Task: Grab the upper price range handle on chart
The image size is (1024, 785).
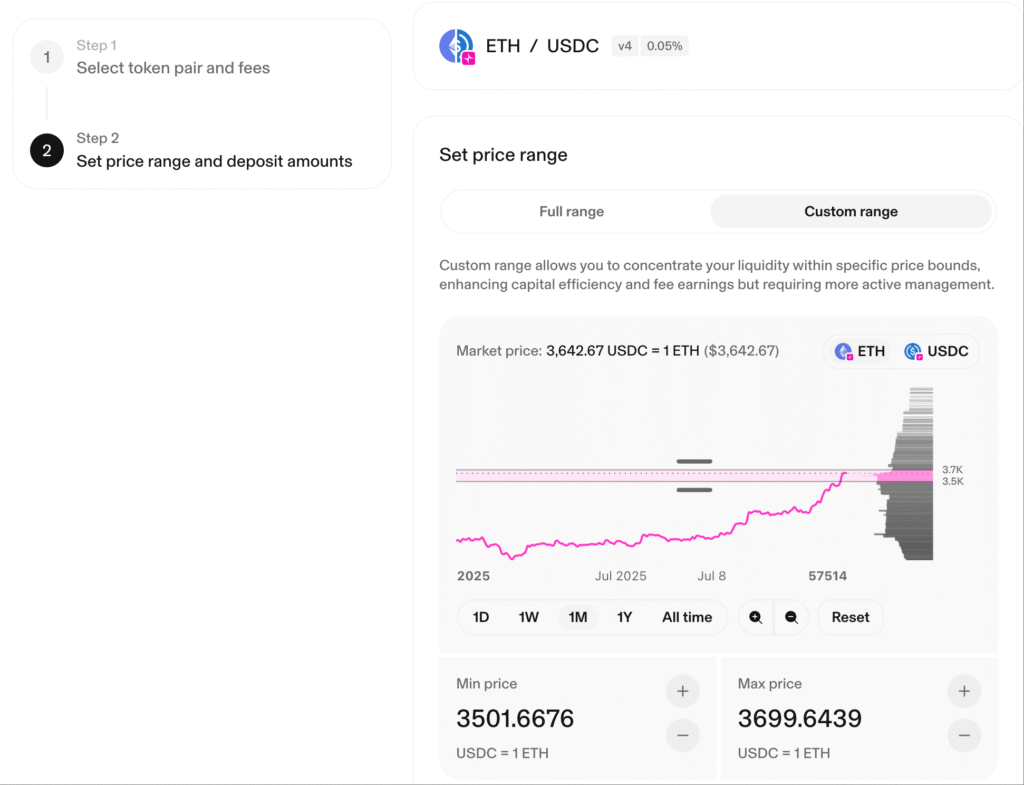Action: tap(694, 461)
